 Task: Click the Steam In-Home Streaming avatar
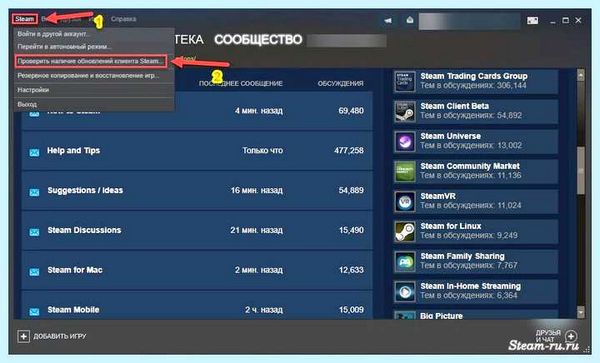405,291
